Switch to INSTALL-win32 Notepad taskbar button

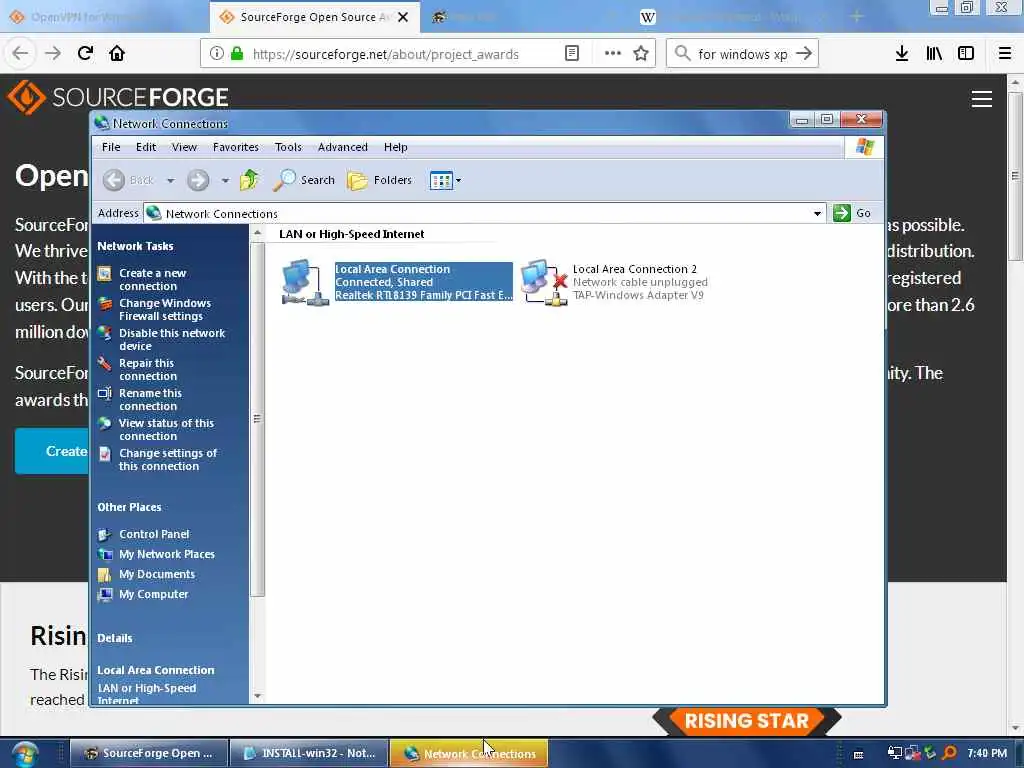pos(309,753)
